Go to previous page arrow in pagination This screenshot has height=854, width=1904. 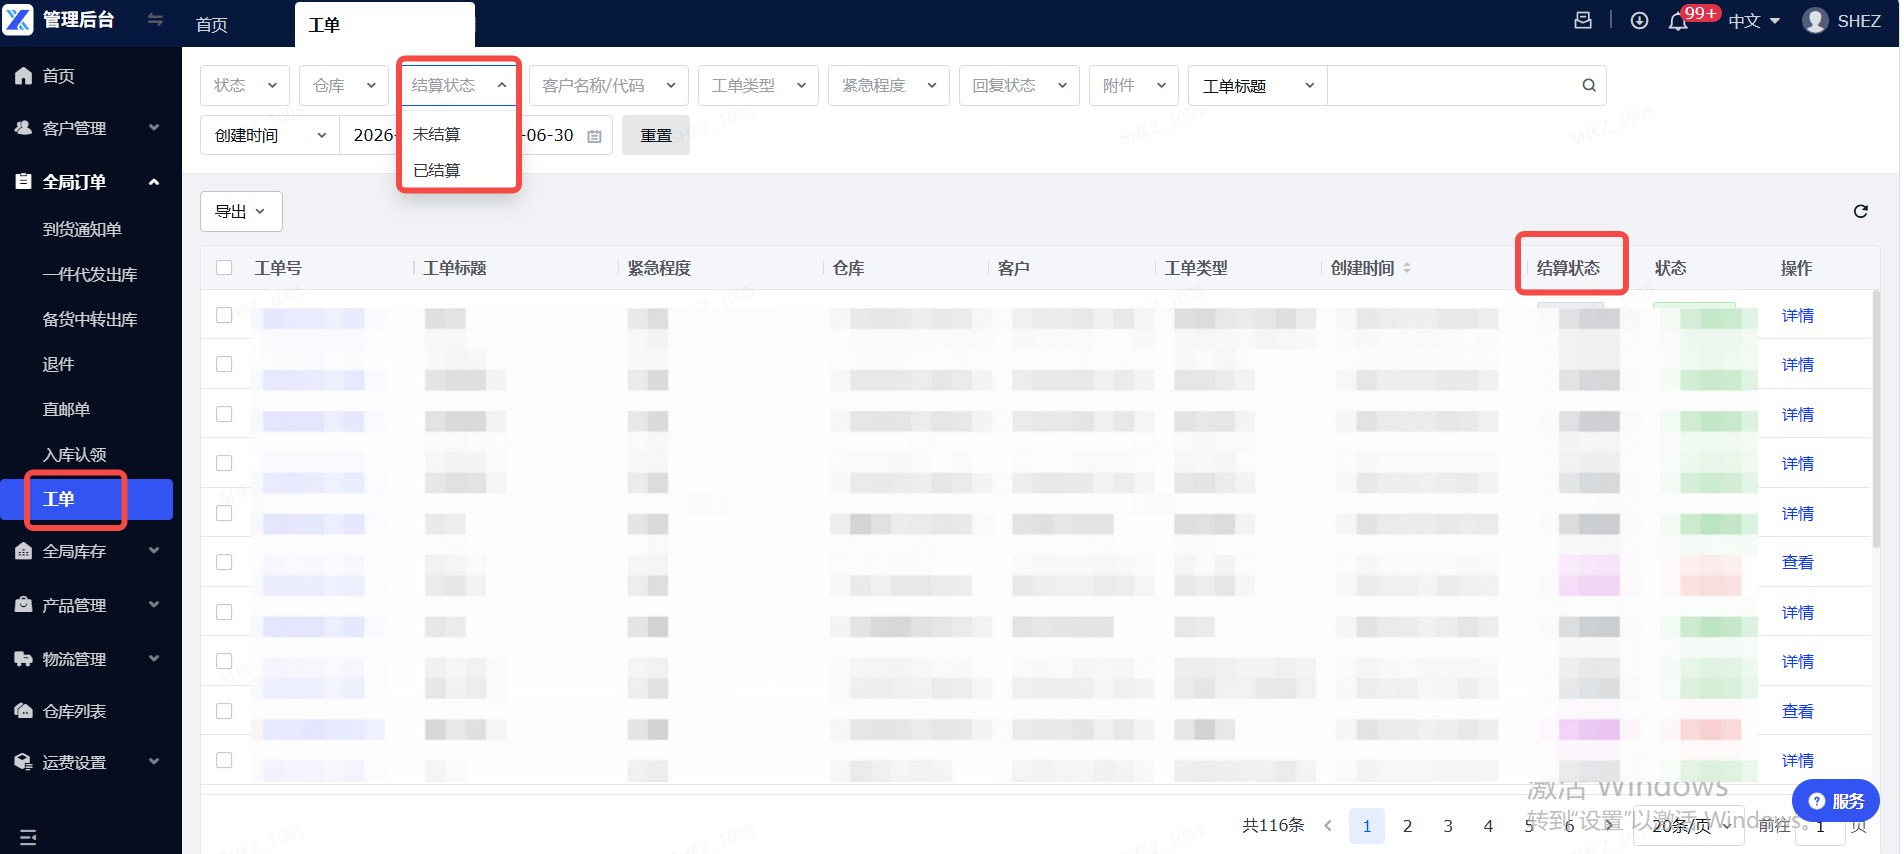[1328, 825]
